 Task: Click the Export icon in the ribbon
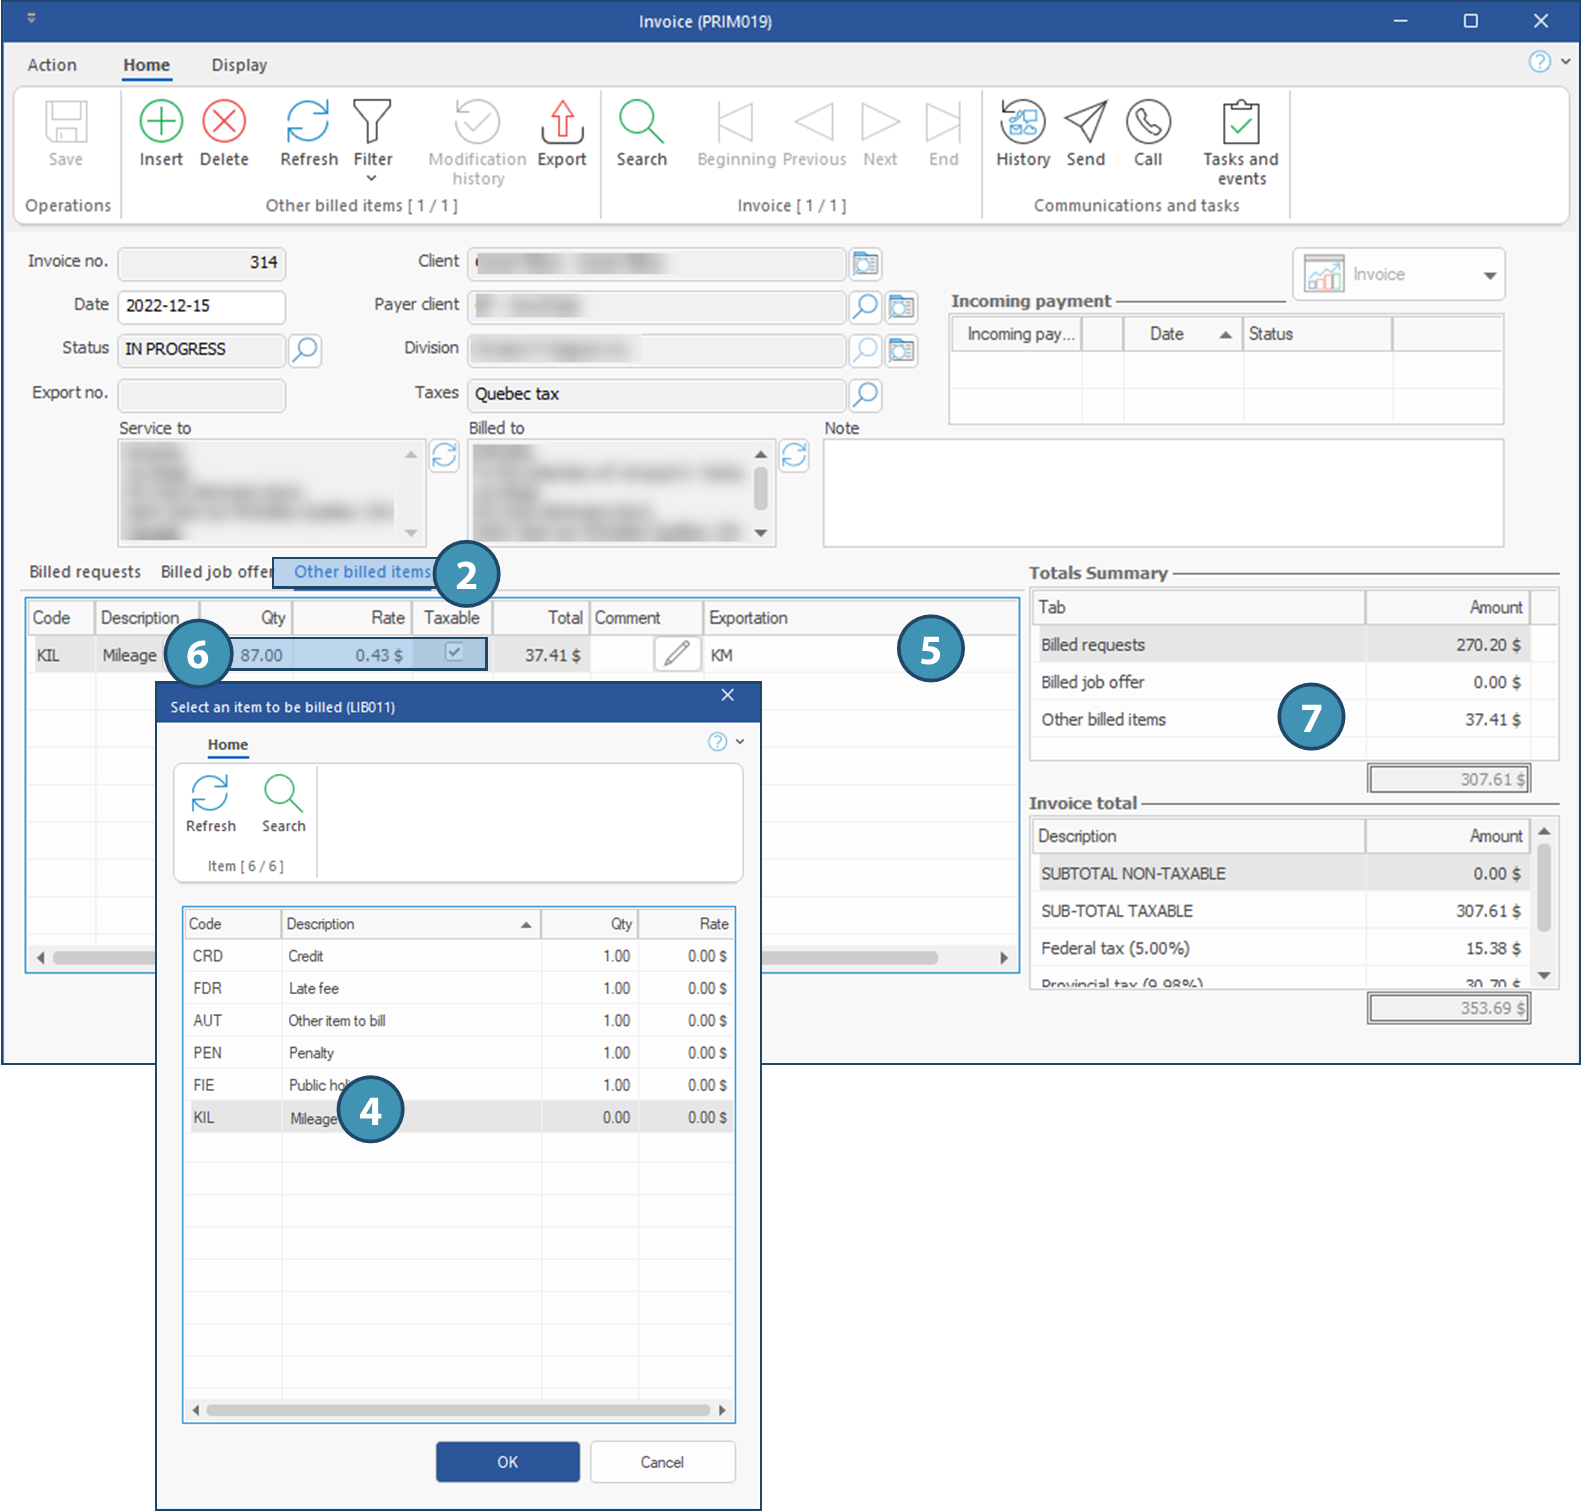(x=562, y=122)
